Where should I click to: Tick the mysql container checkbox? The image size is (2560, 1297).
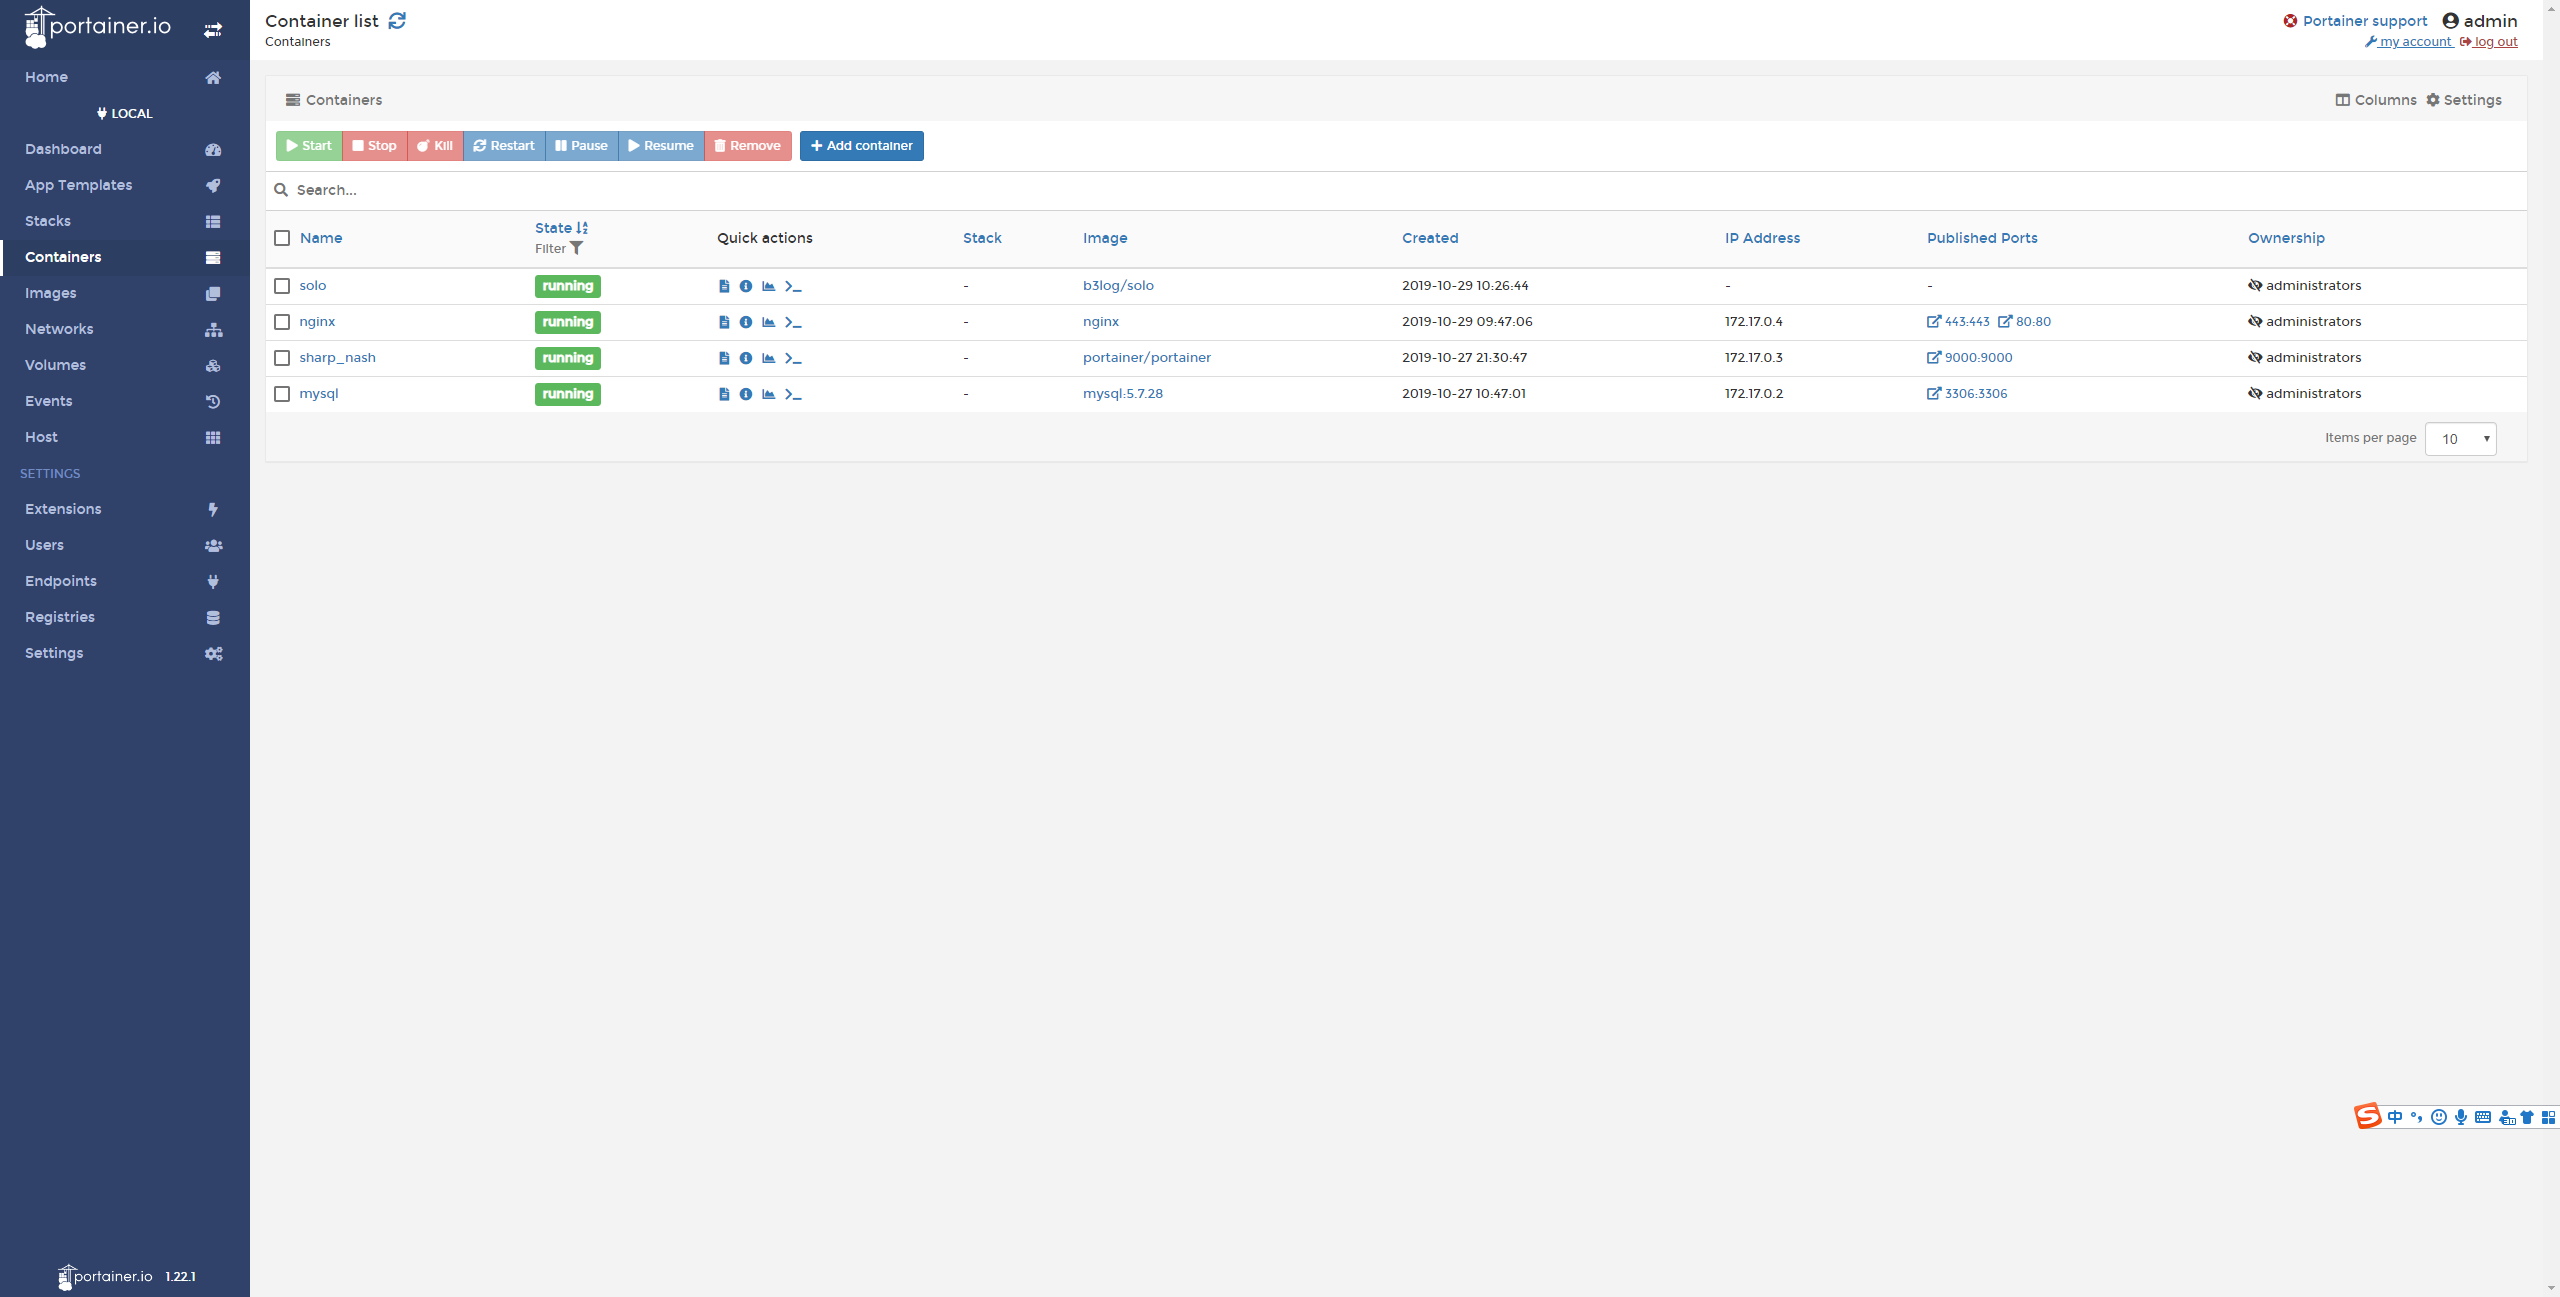pyautogui.click(x=282, y=394)
